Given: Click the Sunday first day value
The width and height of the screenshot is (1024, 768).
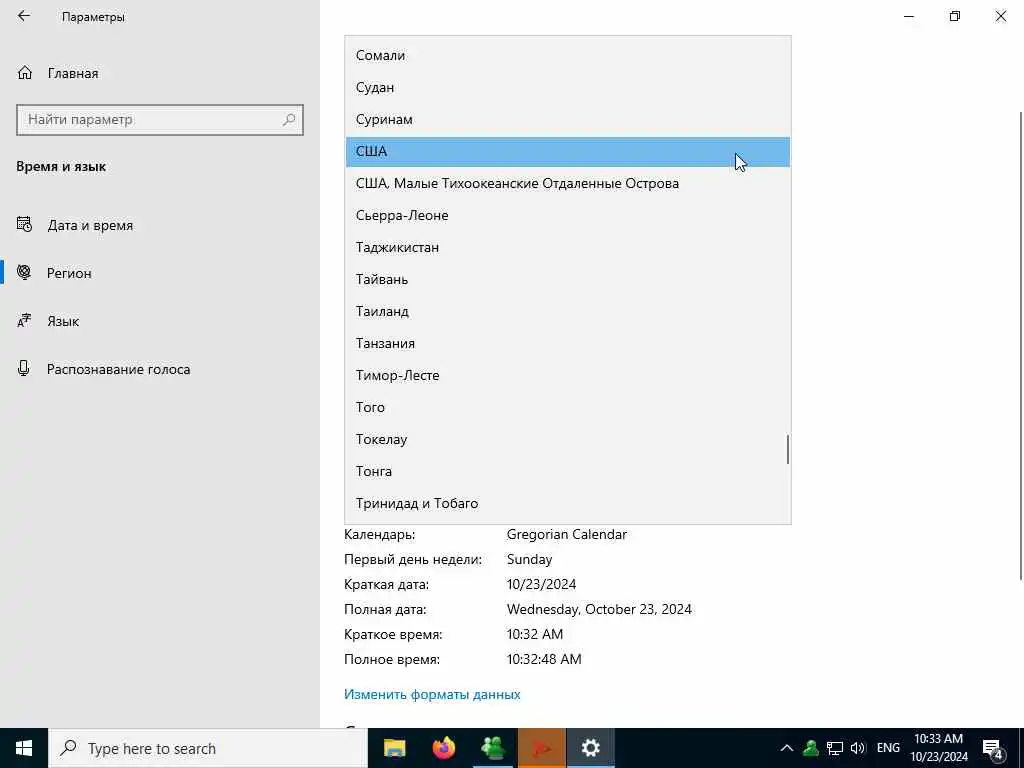Looking at the screenshot, I should click(x=529, y=559).
